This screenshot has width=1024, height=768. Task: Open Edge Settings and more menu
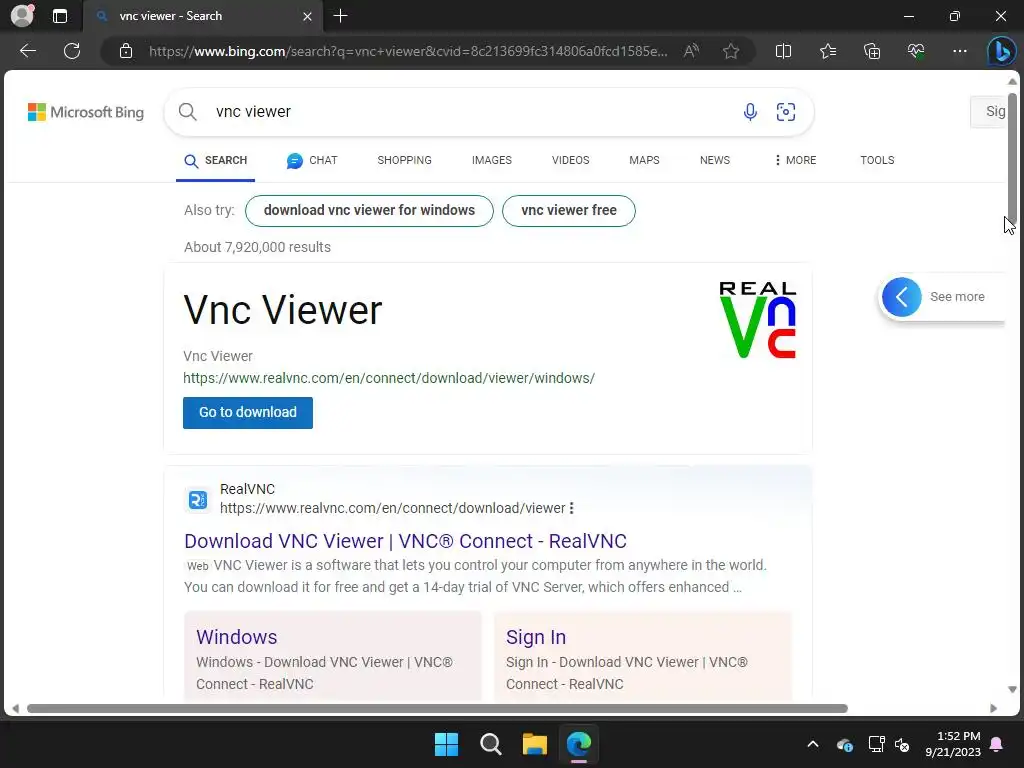pyautogui.click(x=959, y=51)
